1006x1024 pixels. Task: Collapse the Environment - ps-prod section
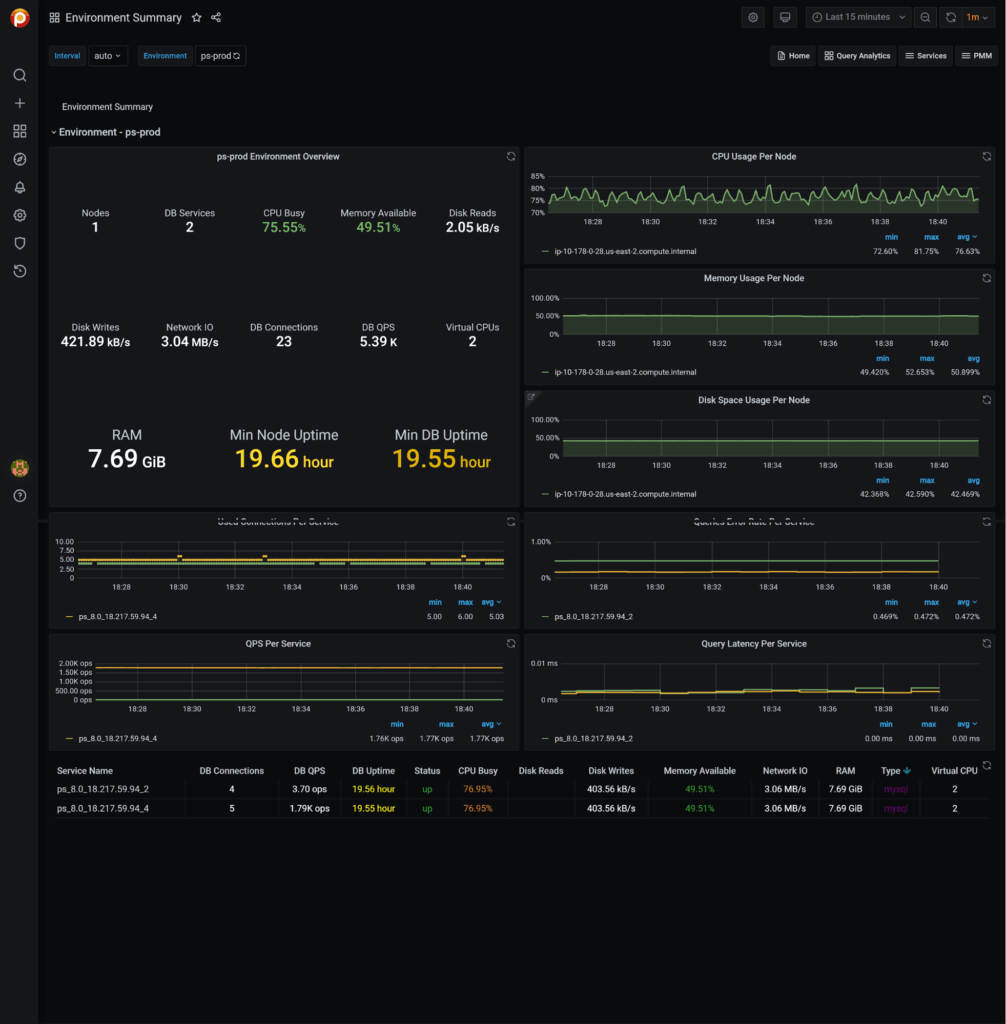pyautogui.click(x=54, y=131)
